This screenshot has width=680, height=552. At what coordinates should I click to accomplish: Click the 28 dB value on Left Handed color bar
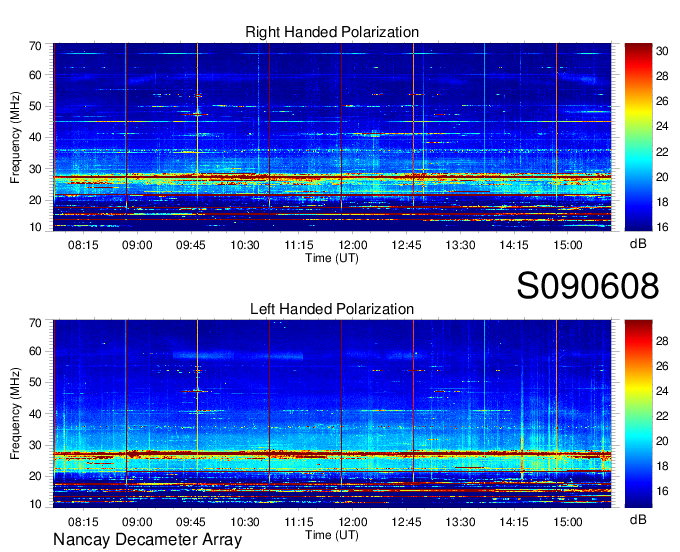662,341
